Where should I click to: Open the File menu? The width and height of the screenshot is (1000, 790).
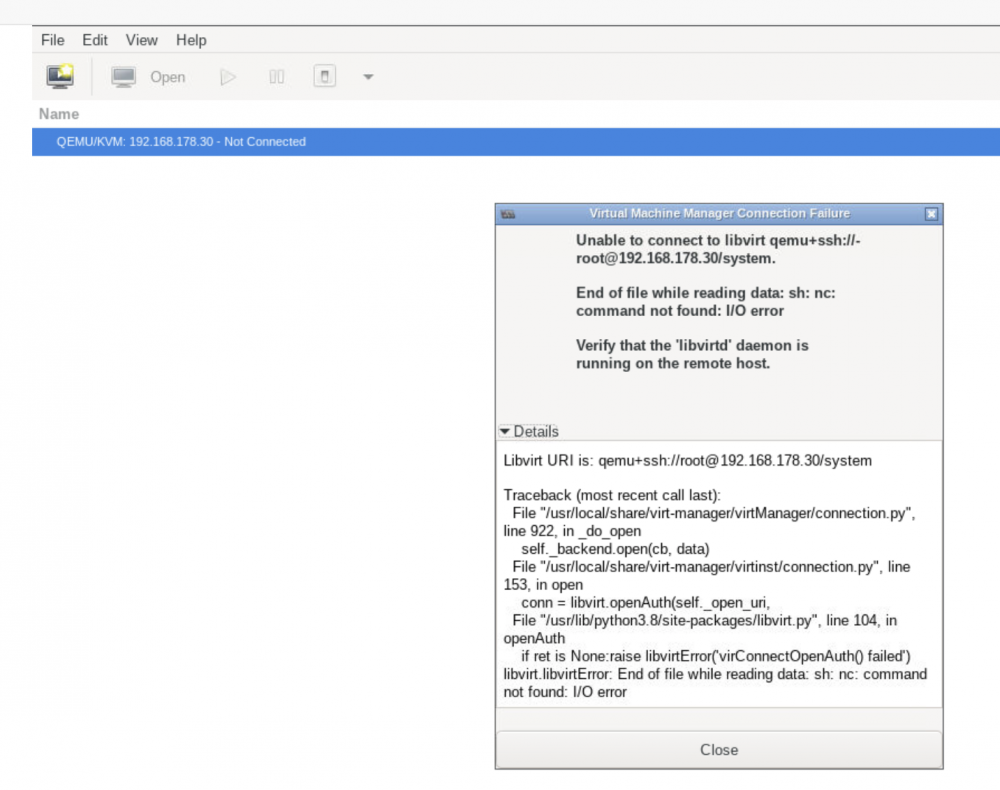52,40
